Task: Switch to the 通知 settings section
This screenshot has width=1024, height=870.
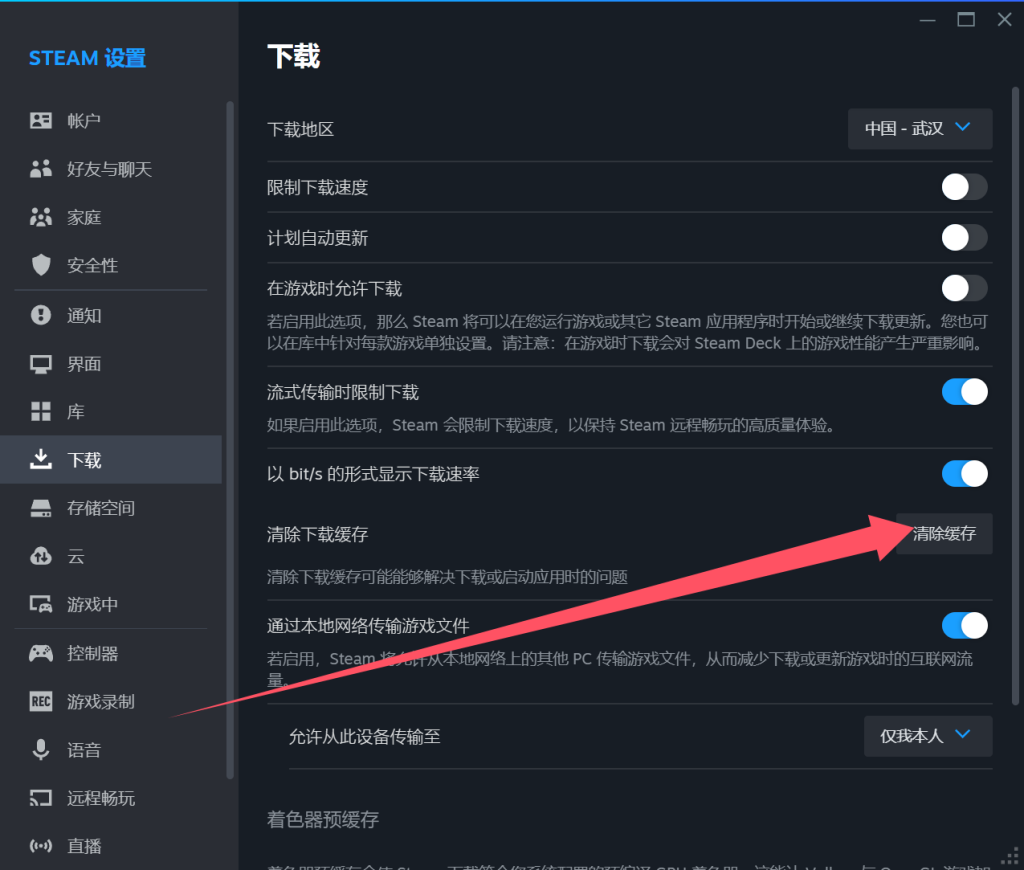Action: (x=111, y=315)
